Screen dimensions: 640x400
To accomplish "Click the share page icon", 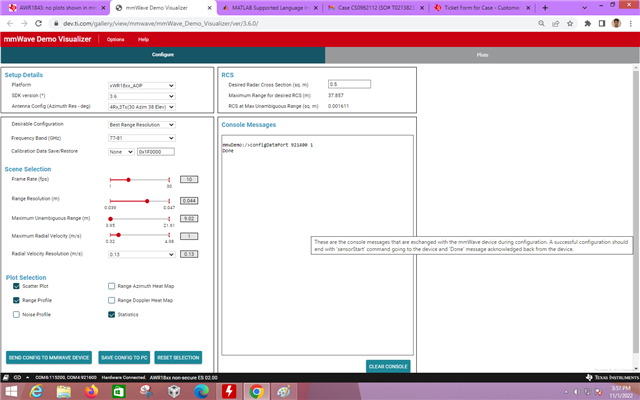I will 556,23.
